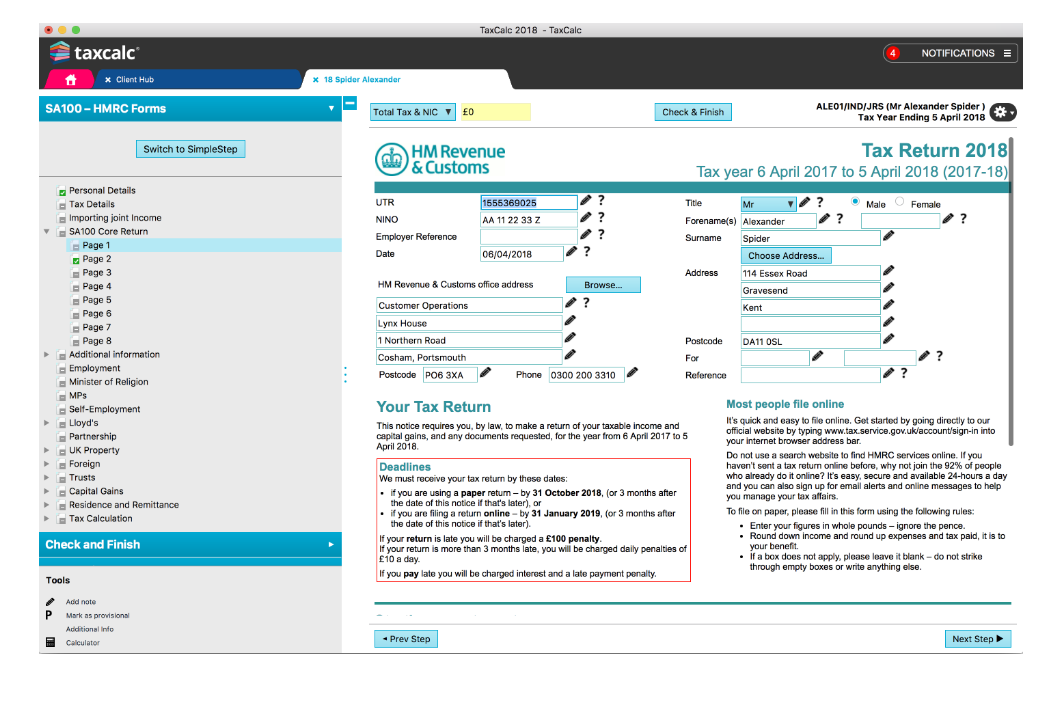Open the Calculator tool icon
Image resolution: width=1062 pixels, height=708 pixels.
pyautogui.click(x=51, y=642)
